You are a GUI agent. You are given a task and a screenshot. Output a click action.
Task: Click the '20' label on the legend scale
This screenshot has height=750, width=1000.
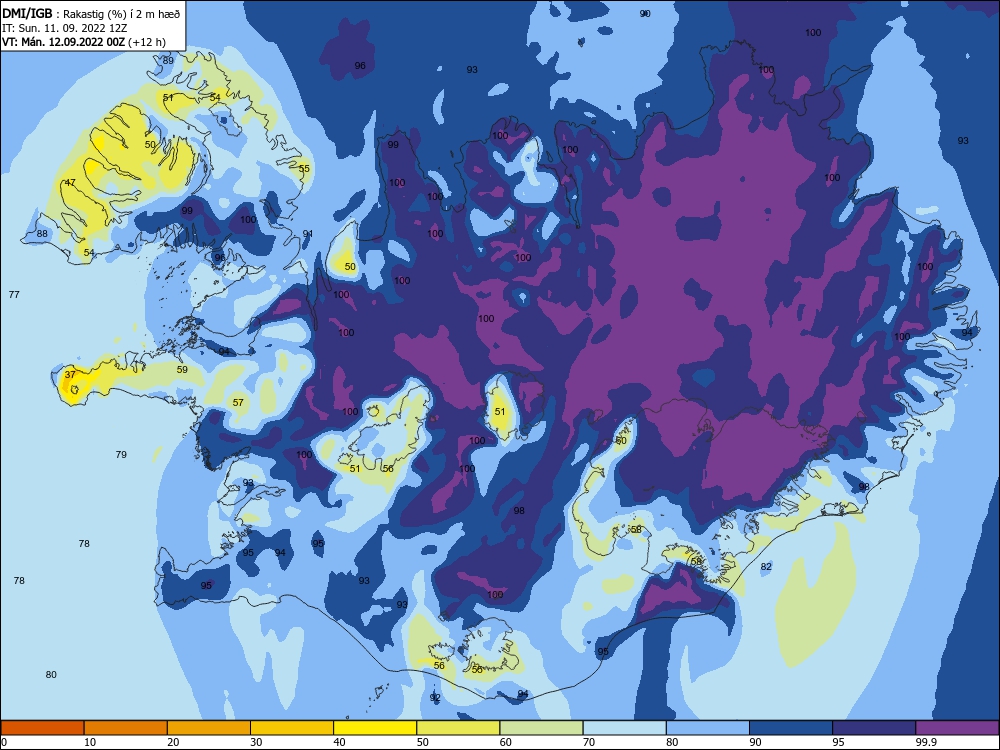[173, 742]
